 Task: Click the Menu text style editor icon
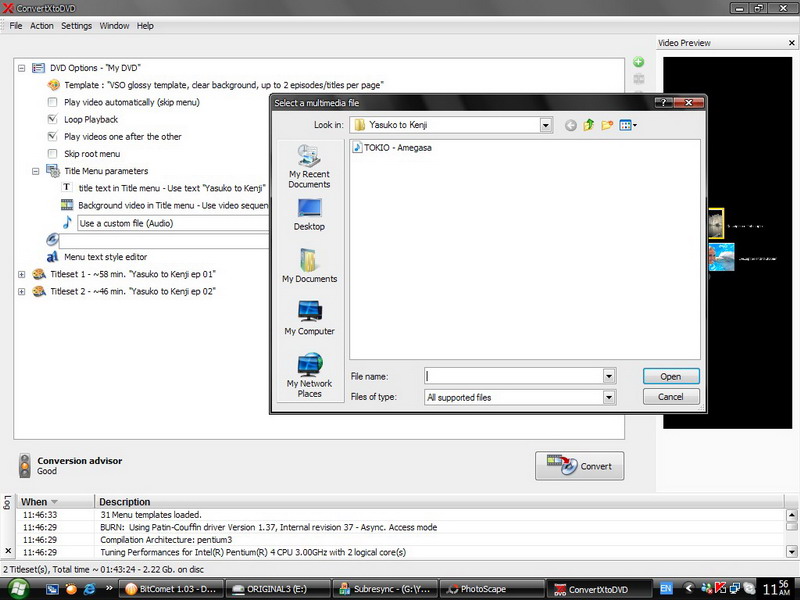coord(52,257)
